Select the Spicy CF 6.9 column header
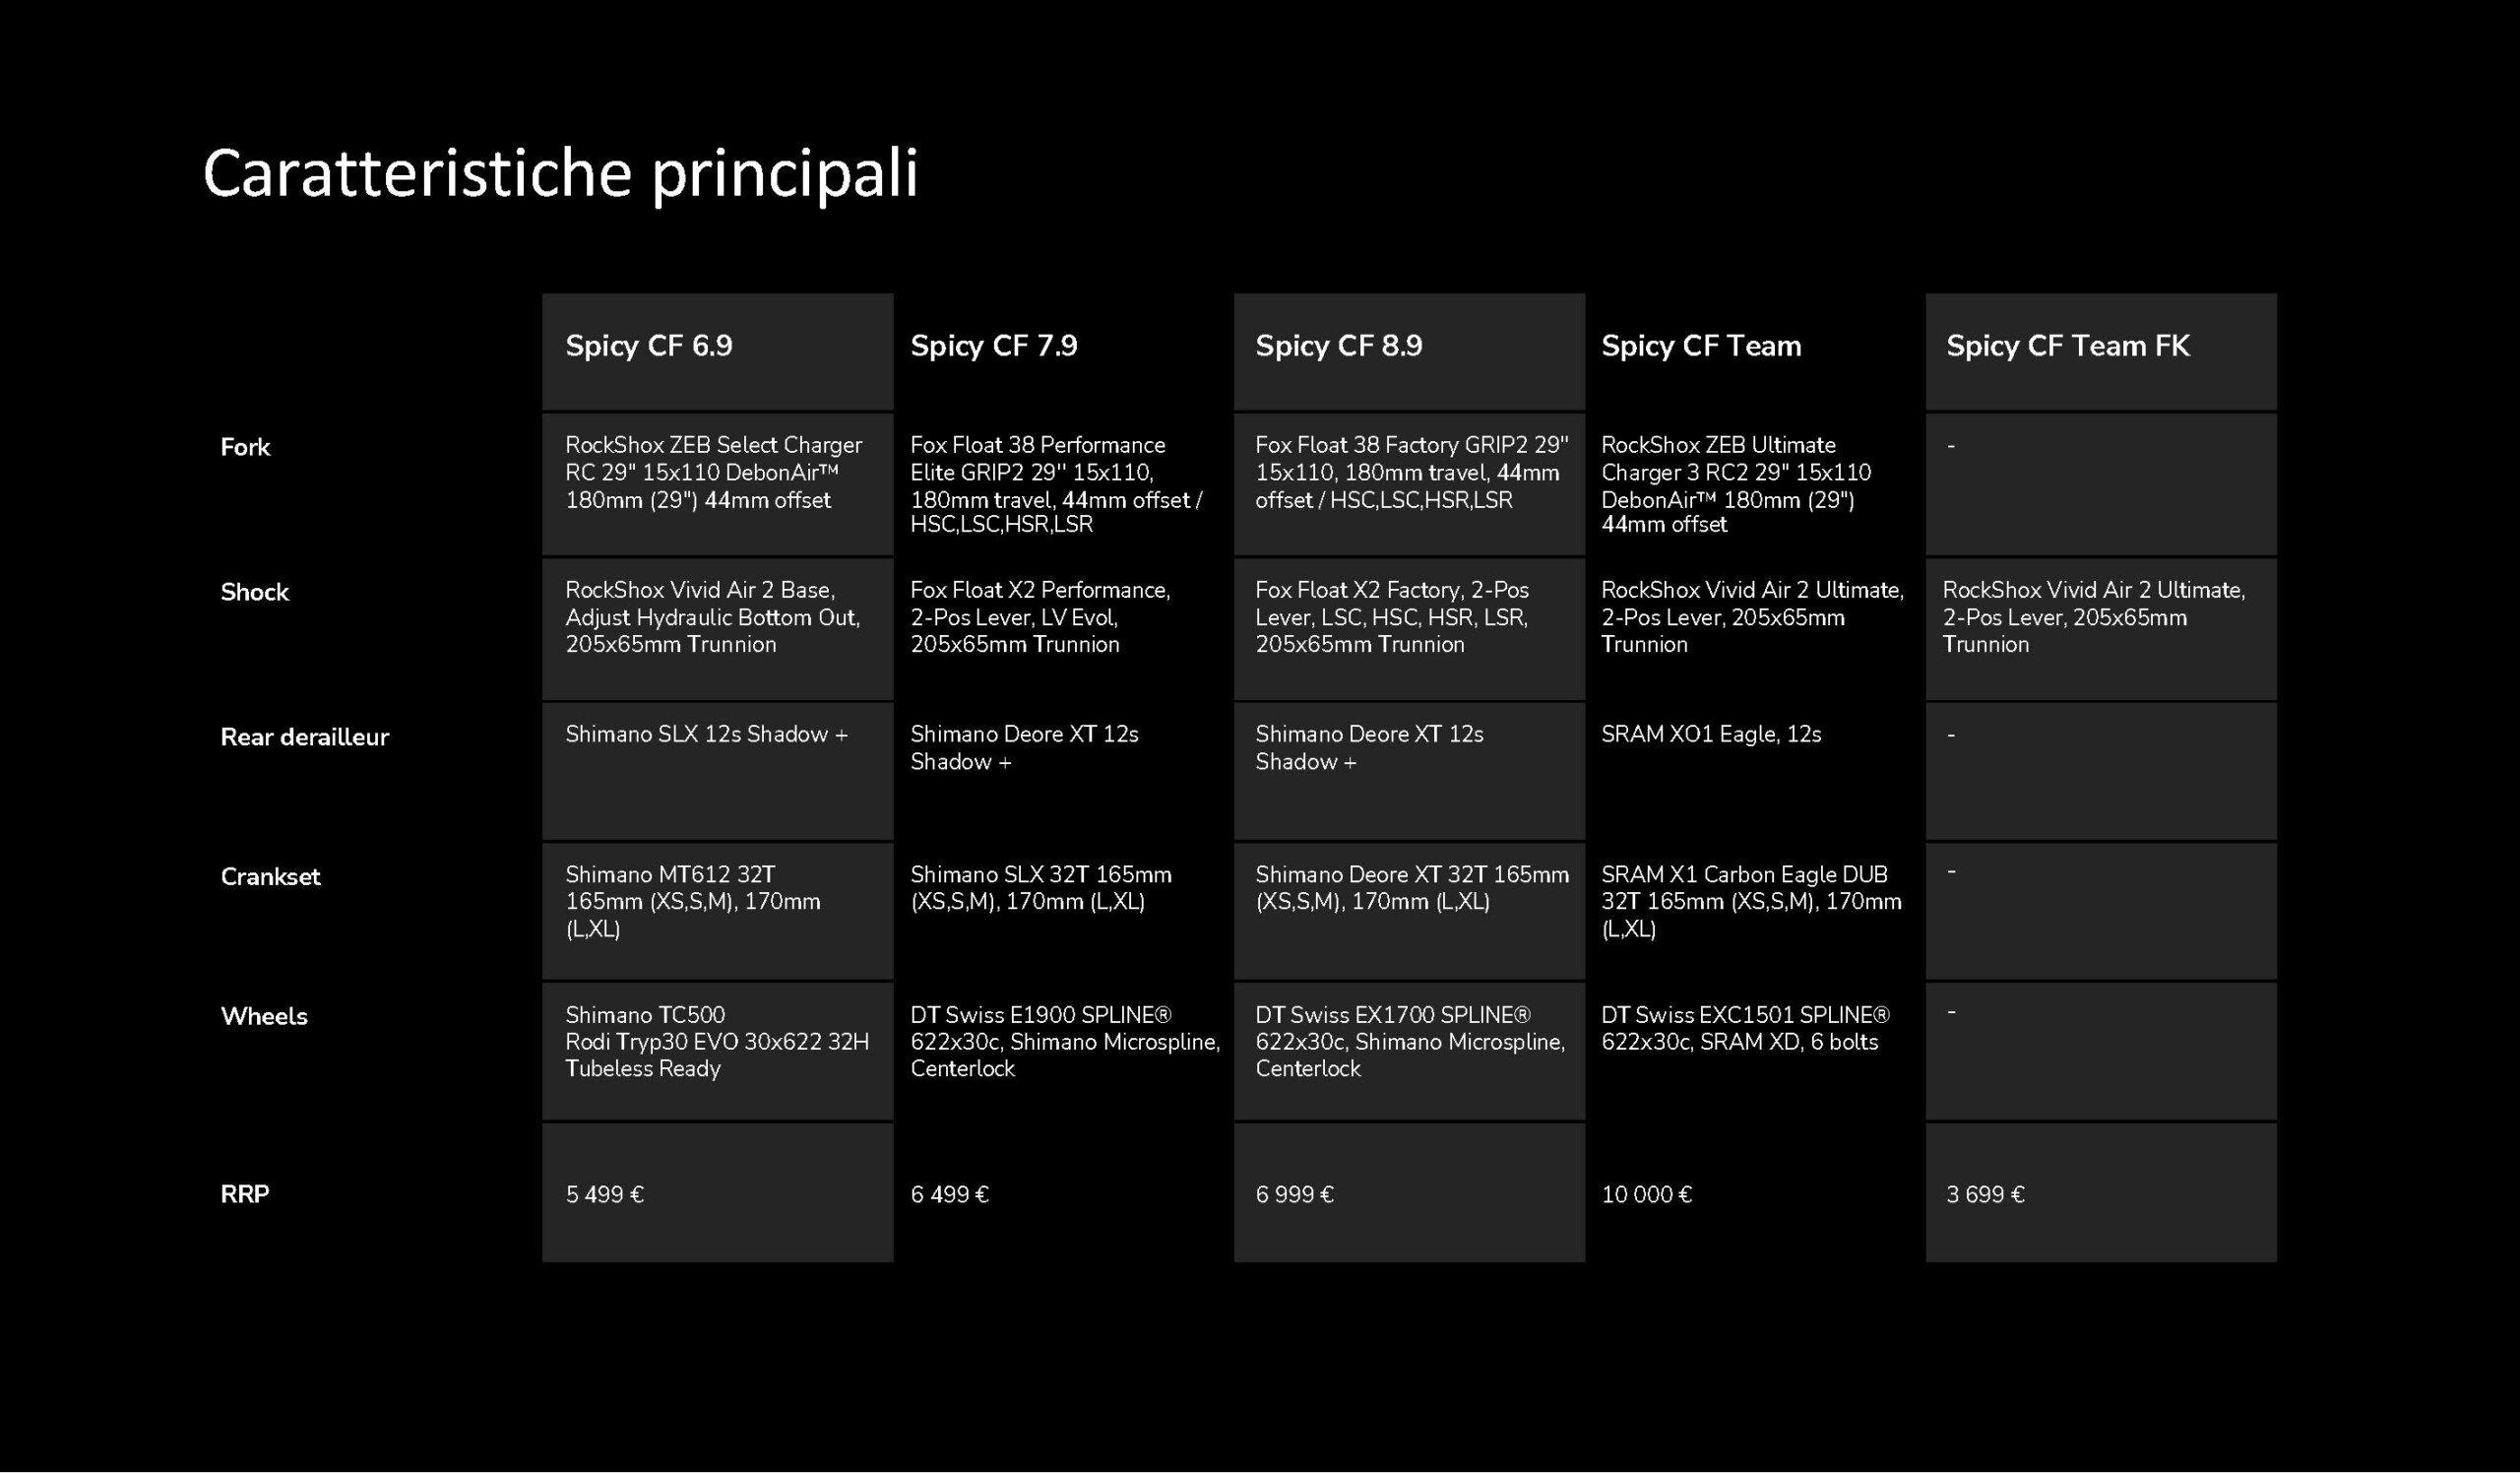The height and width of the screenshot is (1473, 2520). [649, 346]
